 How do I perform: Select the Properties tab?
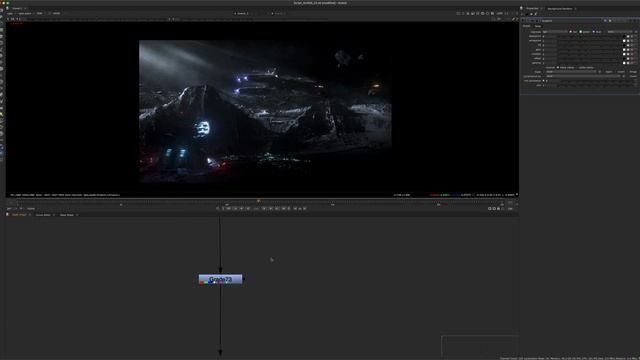click(532, 9)
